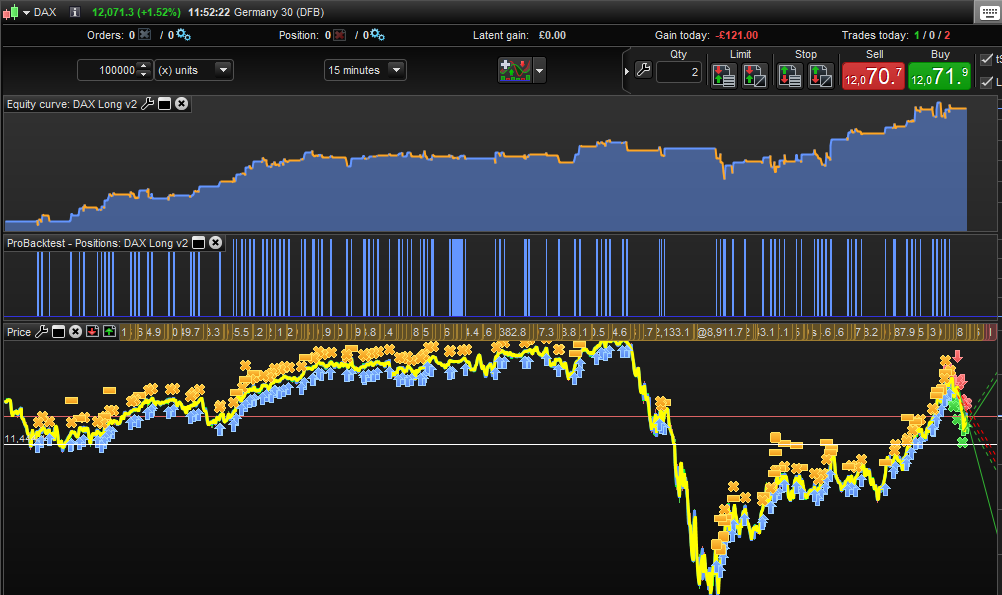Click second Stop order icon
Image resolution: width=1002 pixels, height=595 pixels.
[x=821, y=75]
